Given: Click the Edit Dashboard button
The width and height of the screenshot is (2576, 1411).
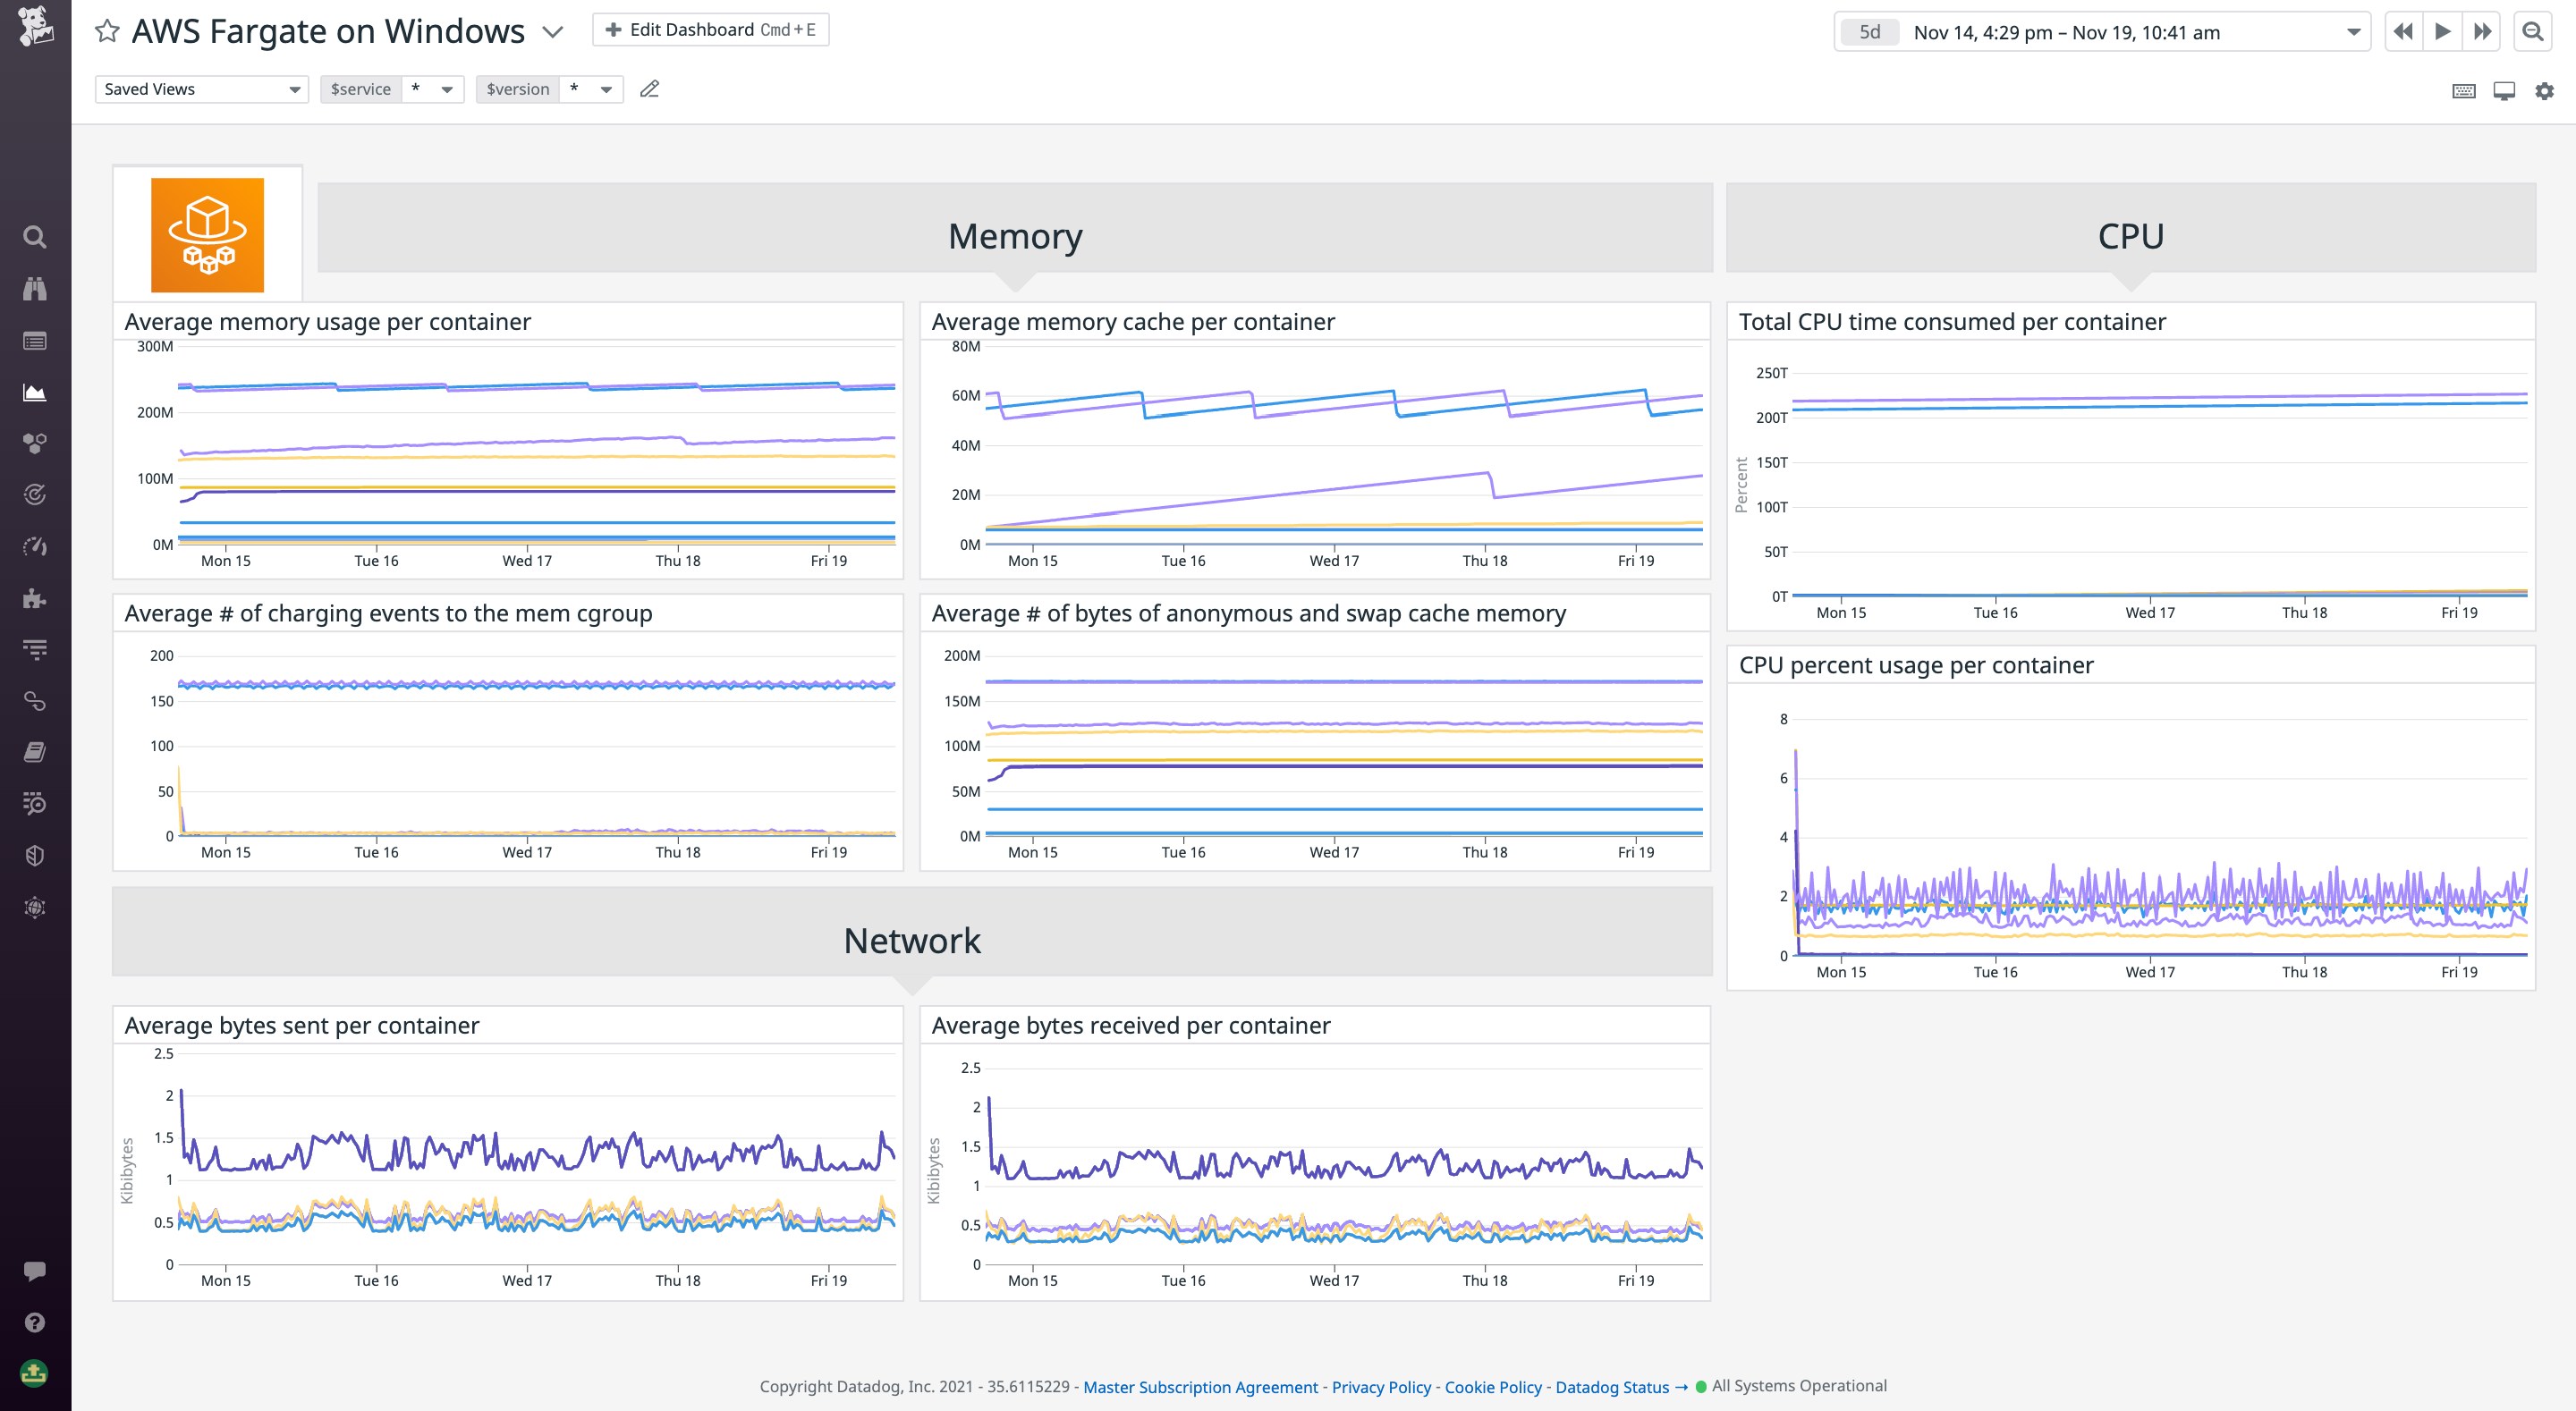Looking at the screenshot, I should tap(710, 29).
